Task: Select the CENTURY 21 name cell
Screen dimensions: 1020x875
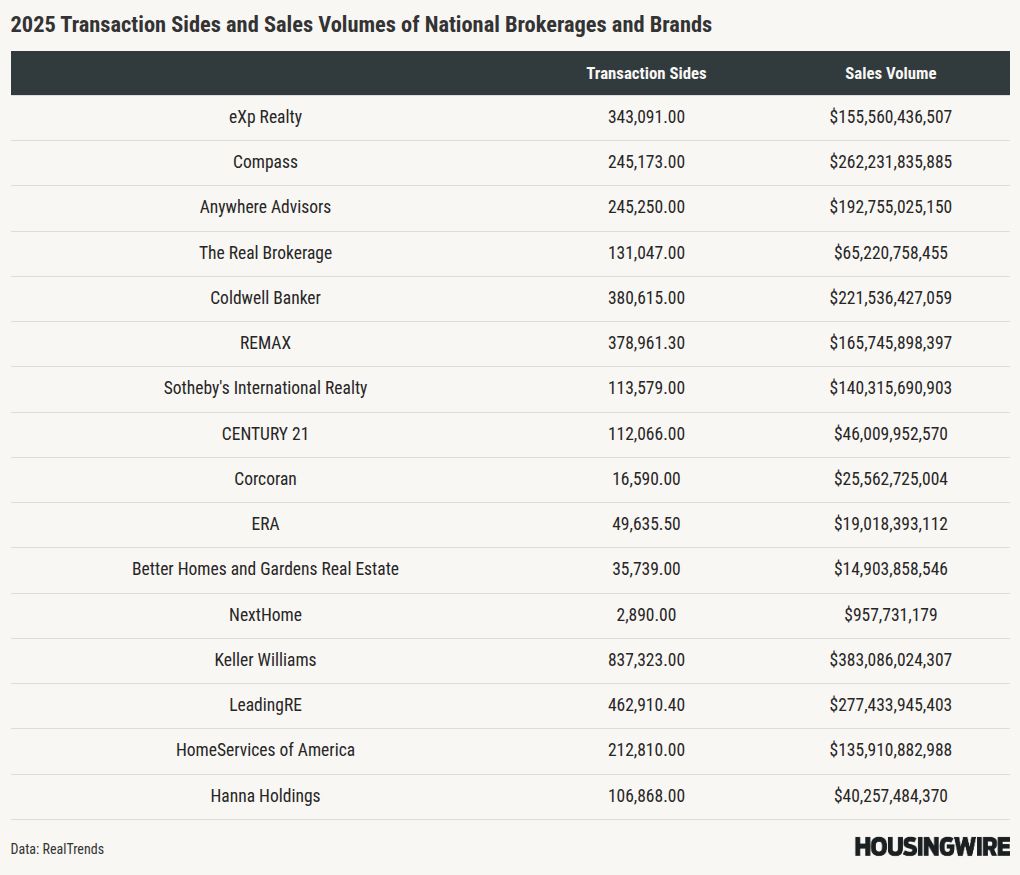Action: [265, 434]
